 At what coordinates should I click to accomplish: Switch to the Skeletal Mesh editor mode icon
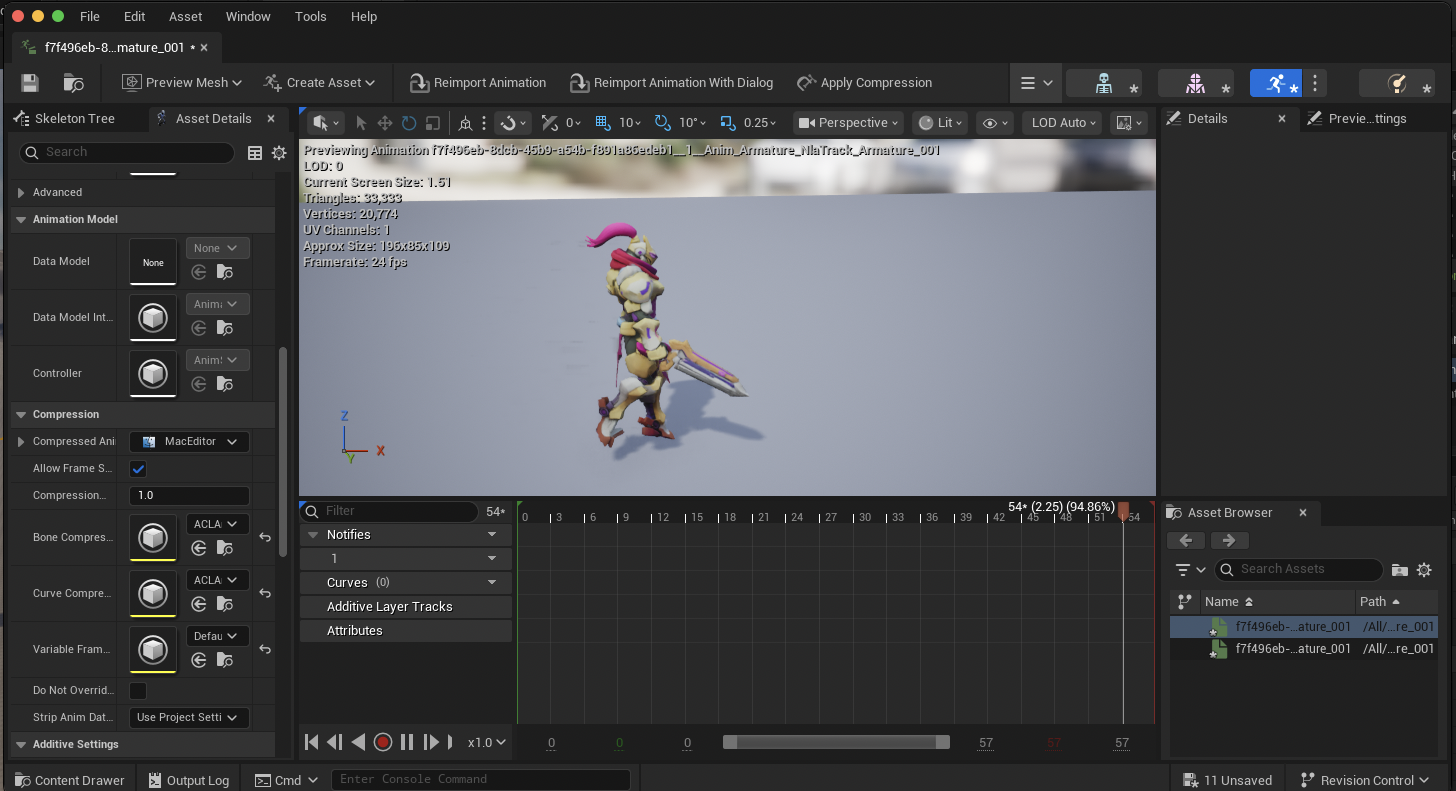coord(1194,83)
